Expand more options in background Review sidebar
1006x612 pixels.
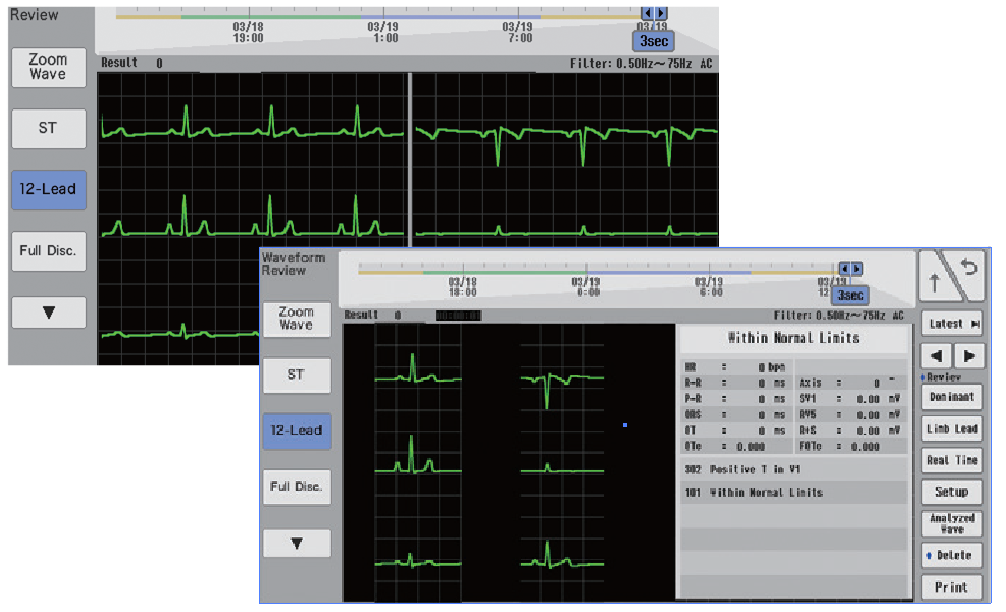click(x=48, y=312)
